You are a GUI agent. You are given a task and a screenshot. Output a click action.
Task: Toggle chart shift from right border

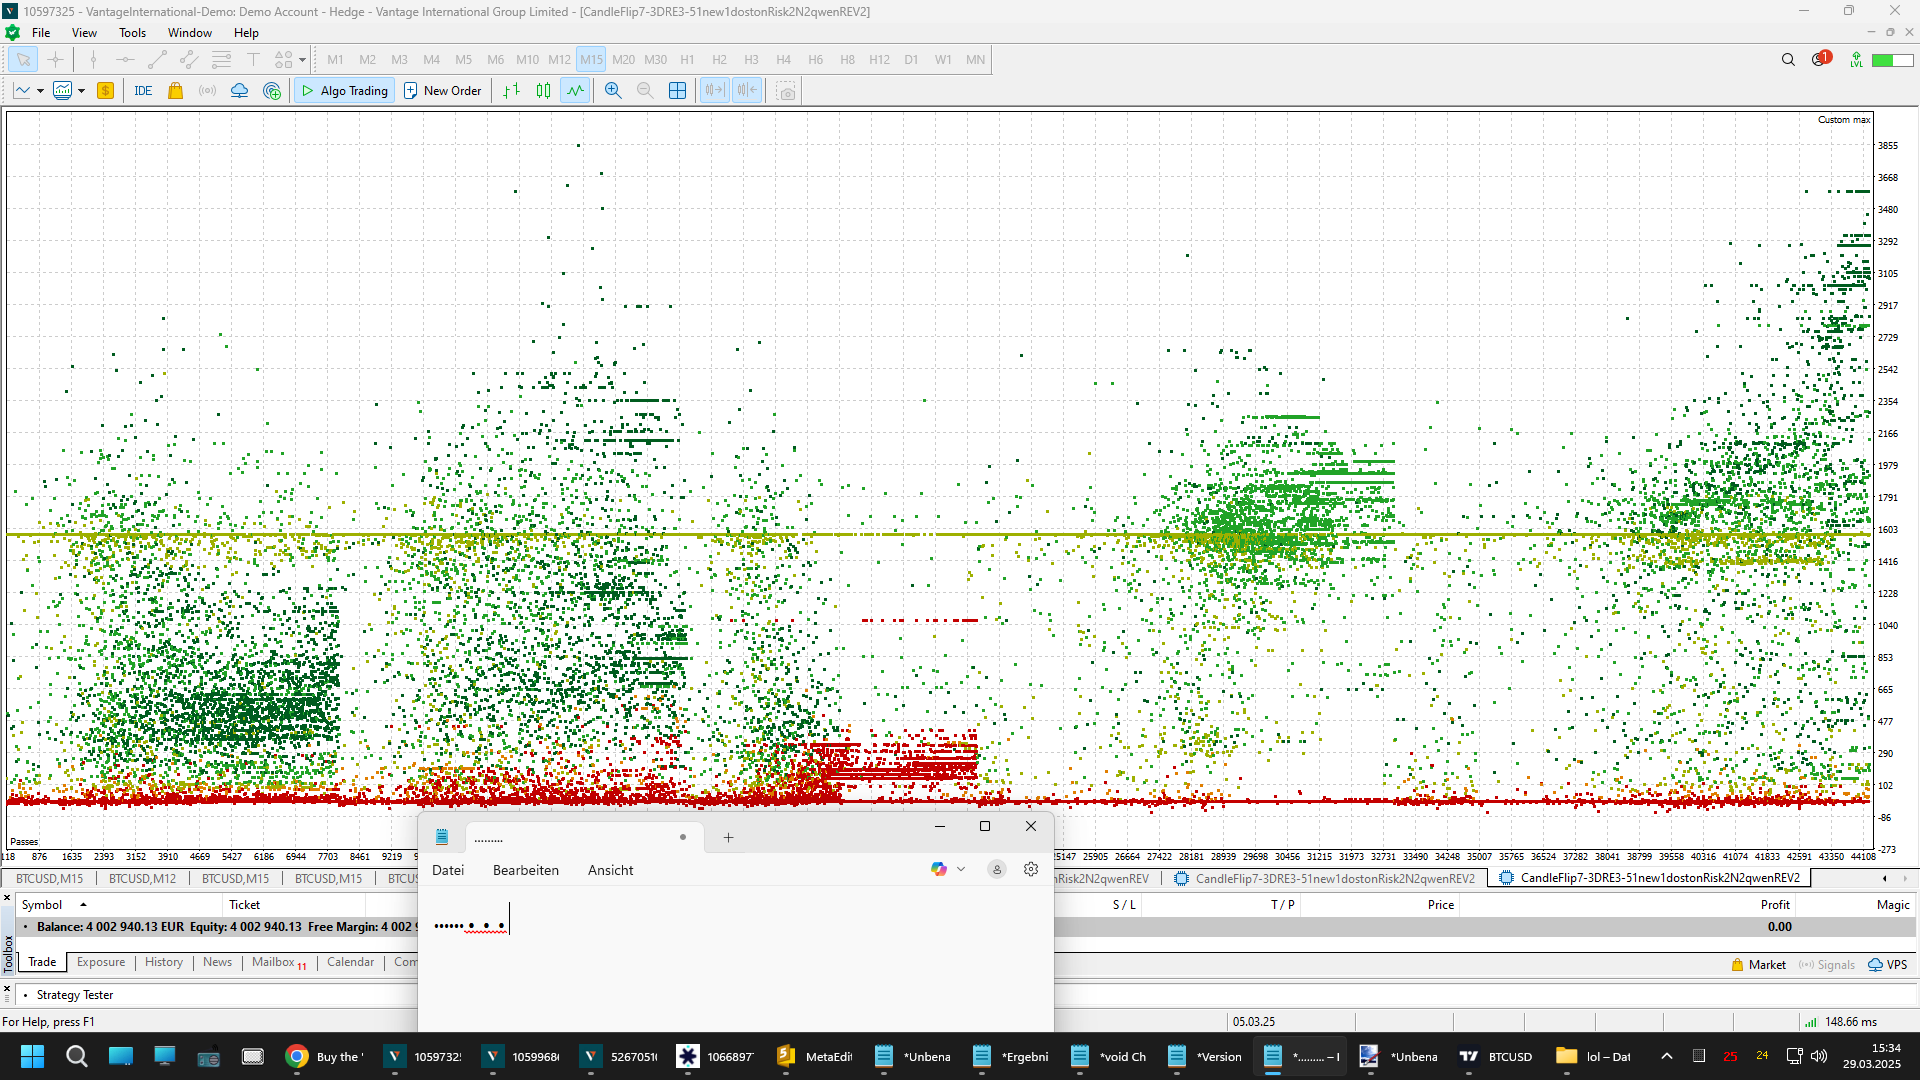747,91
